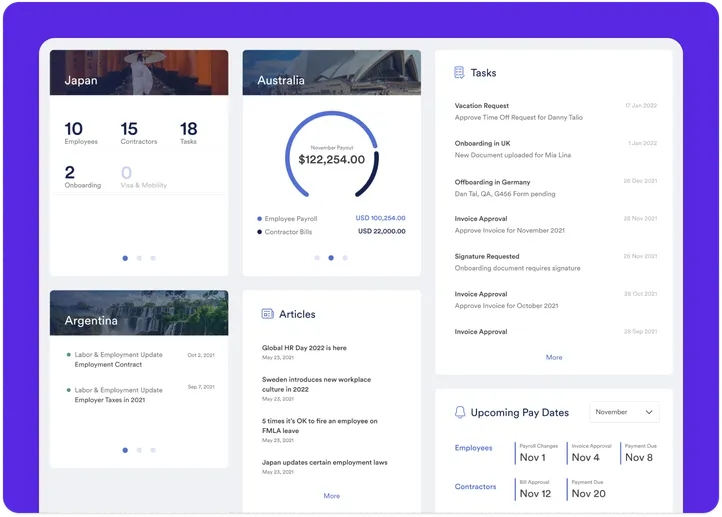Open Sweden new workplace culture article
This screenshot has width=722, height=517.
point(317,389)
